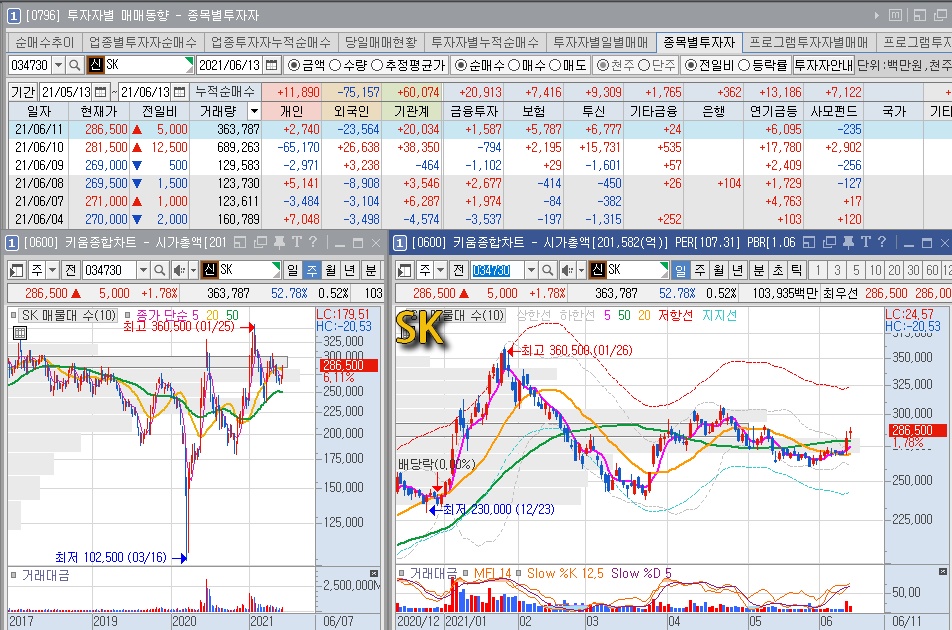The height and width of the screenshot is (630, 952).
Task: Open 거래량 column dropdown arrow
Action: [x=254, y=111]
